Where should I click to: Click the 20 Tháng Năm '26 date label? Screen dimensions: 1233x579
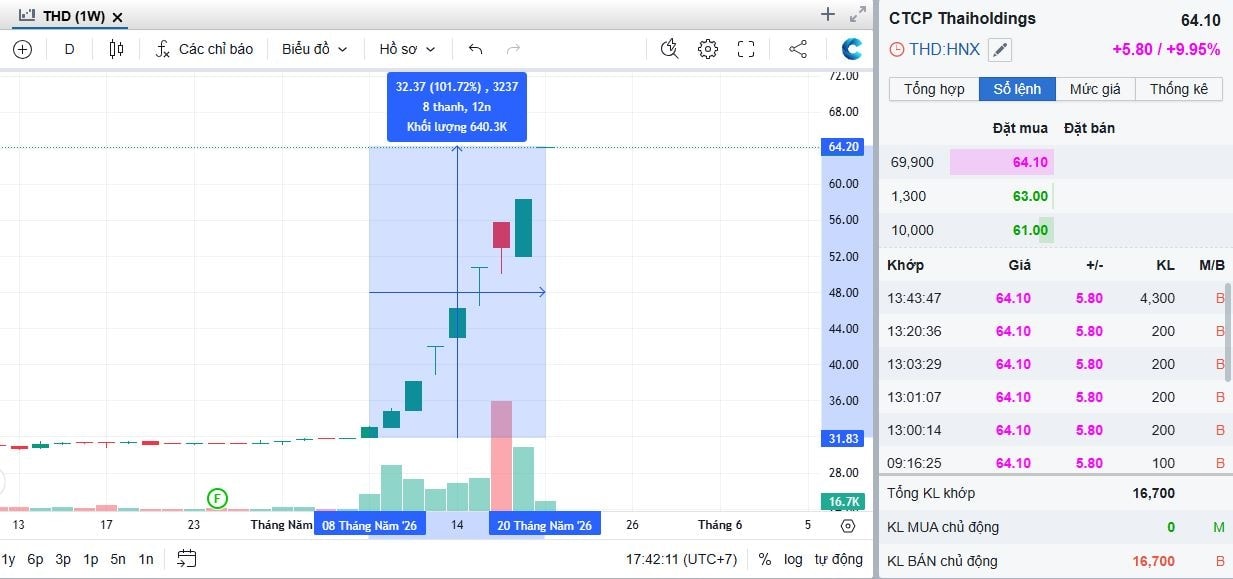544,525
